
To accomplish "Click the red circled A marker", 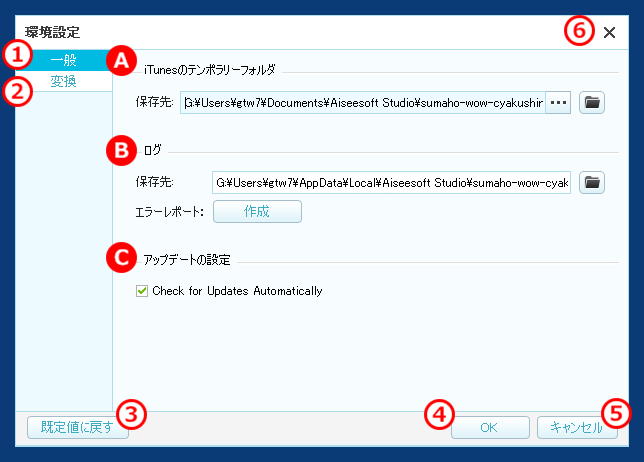I will pyautogui.click(x=122, y=60).
